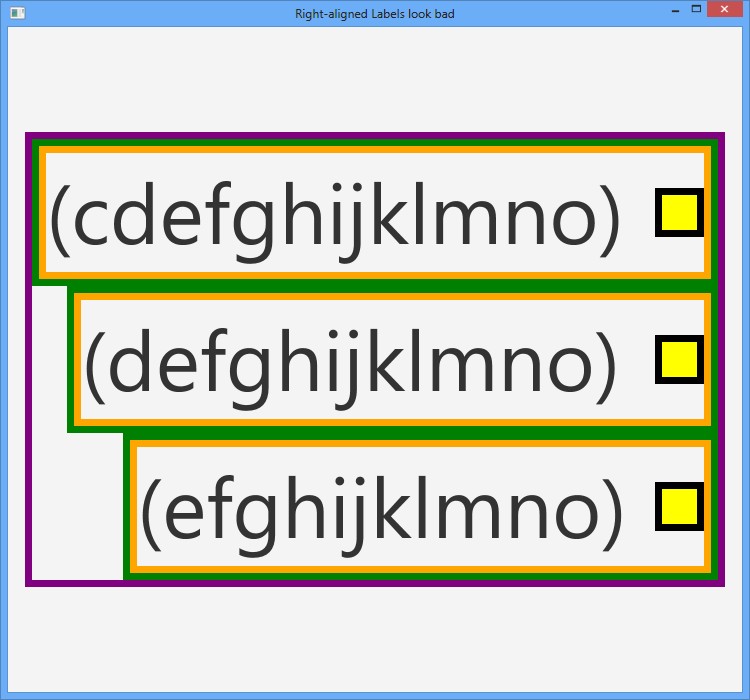Select the (efghijklmno) label text
Screen dimensions: 750x700
point(380,509)
